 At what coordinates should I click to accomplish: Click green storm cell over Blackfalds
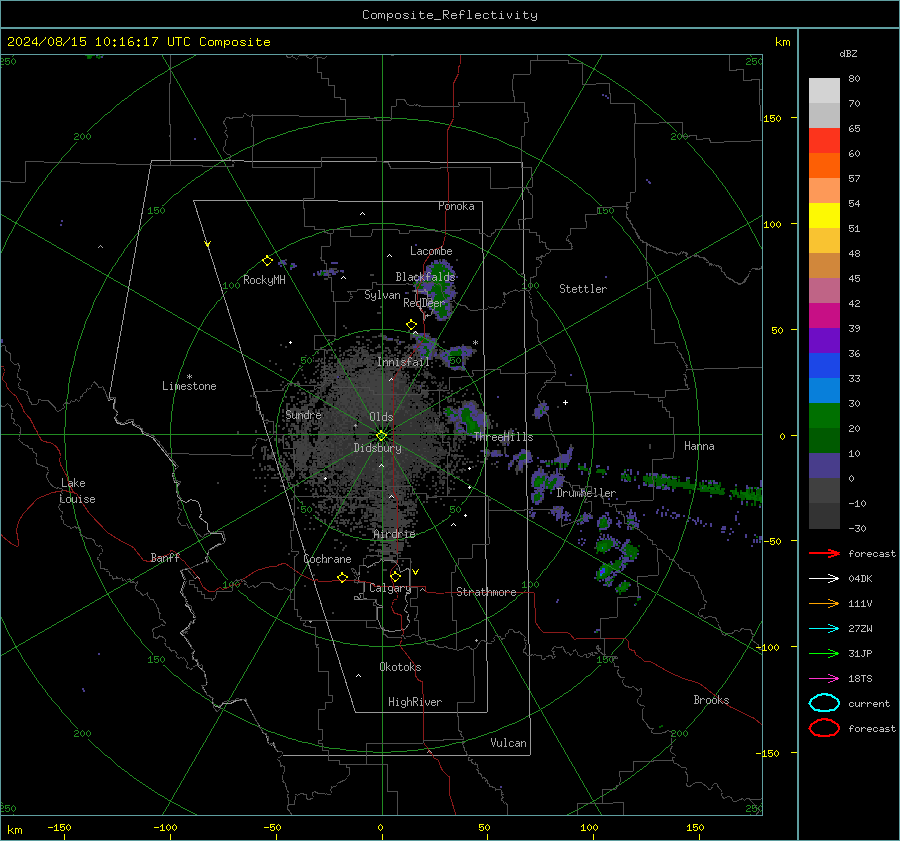tap(440, 289)
